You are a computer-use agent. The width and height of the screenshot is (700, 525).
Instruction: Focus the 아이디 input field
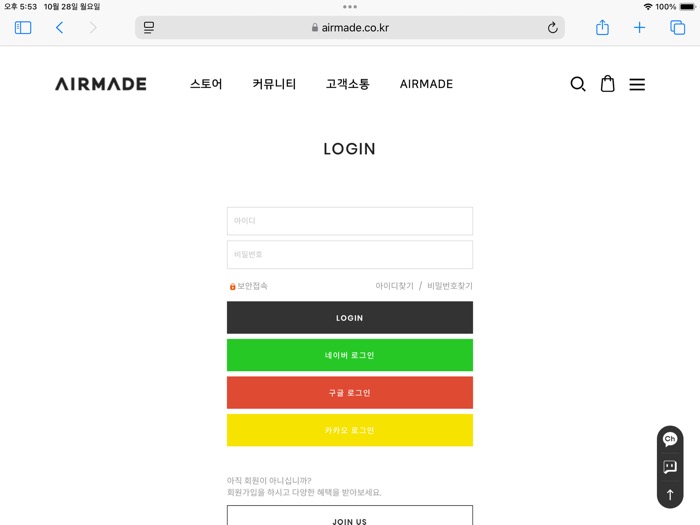point(350,221)
